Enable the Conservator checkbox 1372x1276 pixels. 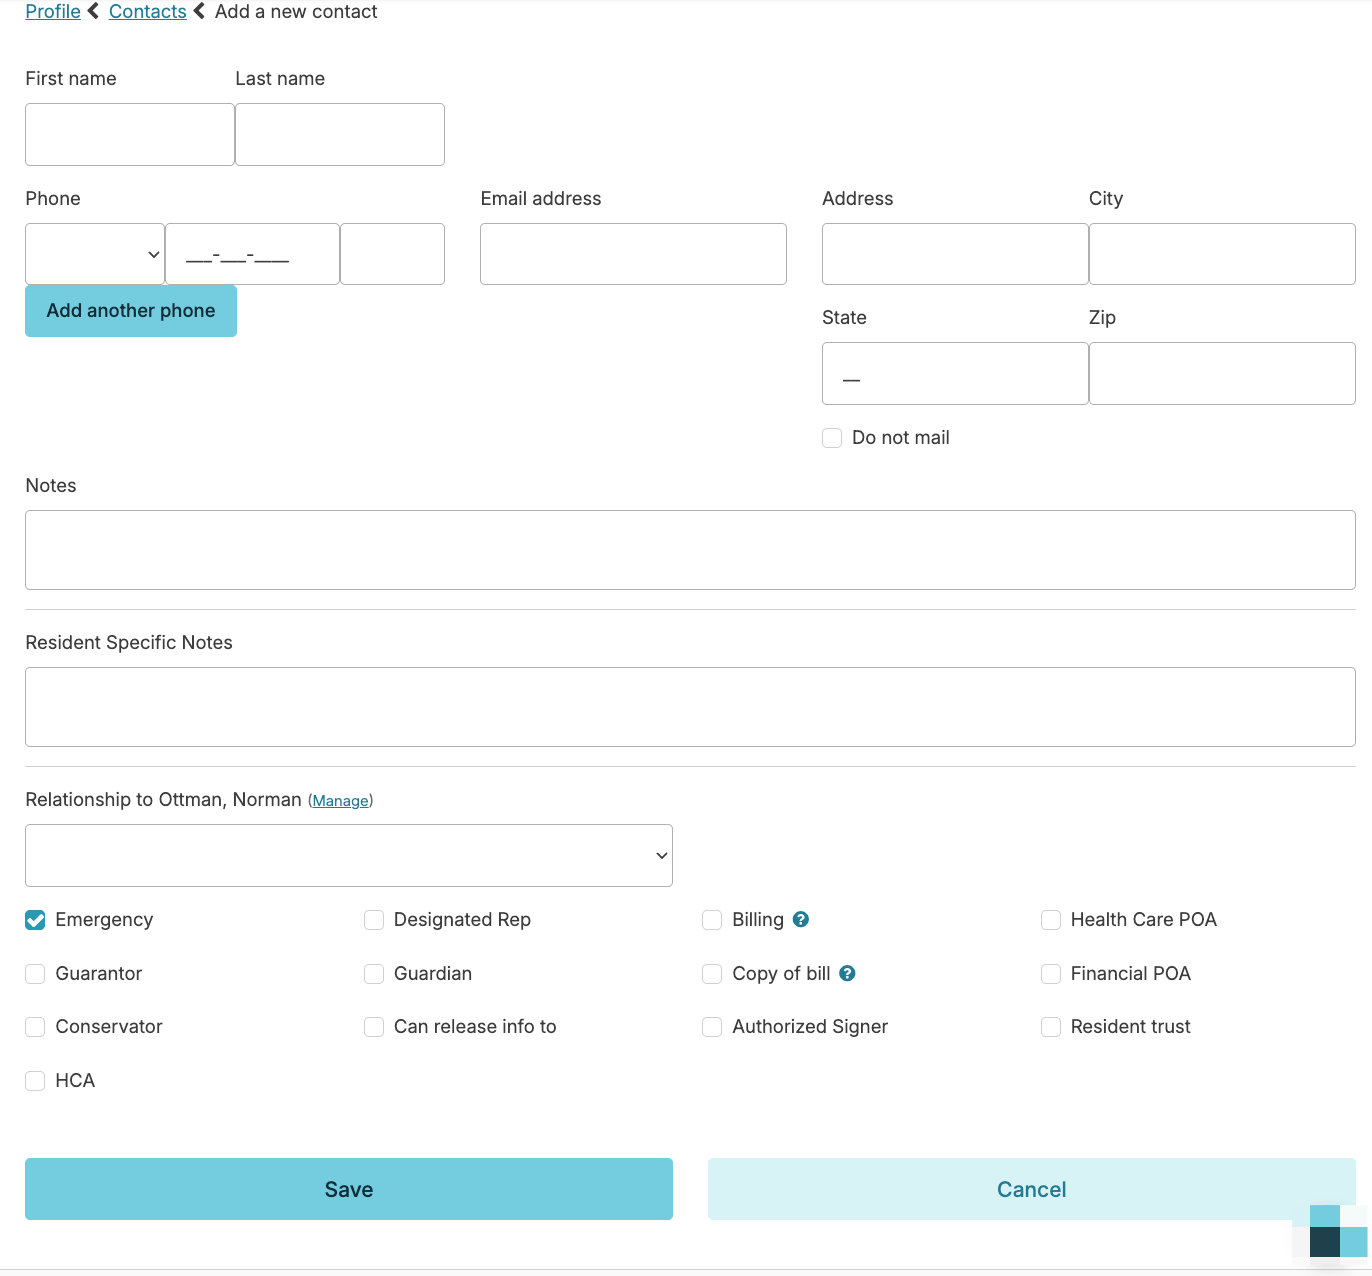(35, 1027)
